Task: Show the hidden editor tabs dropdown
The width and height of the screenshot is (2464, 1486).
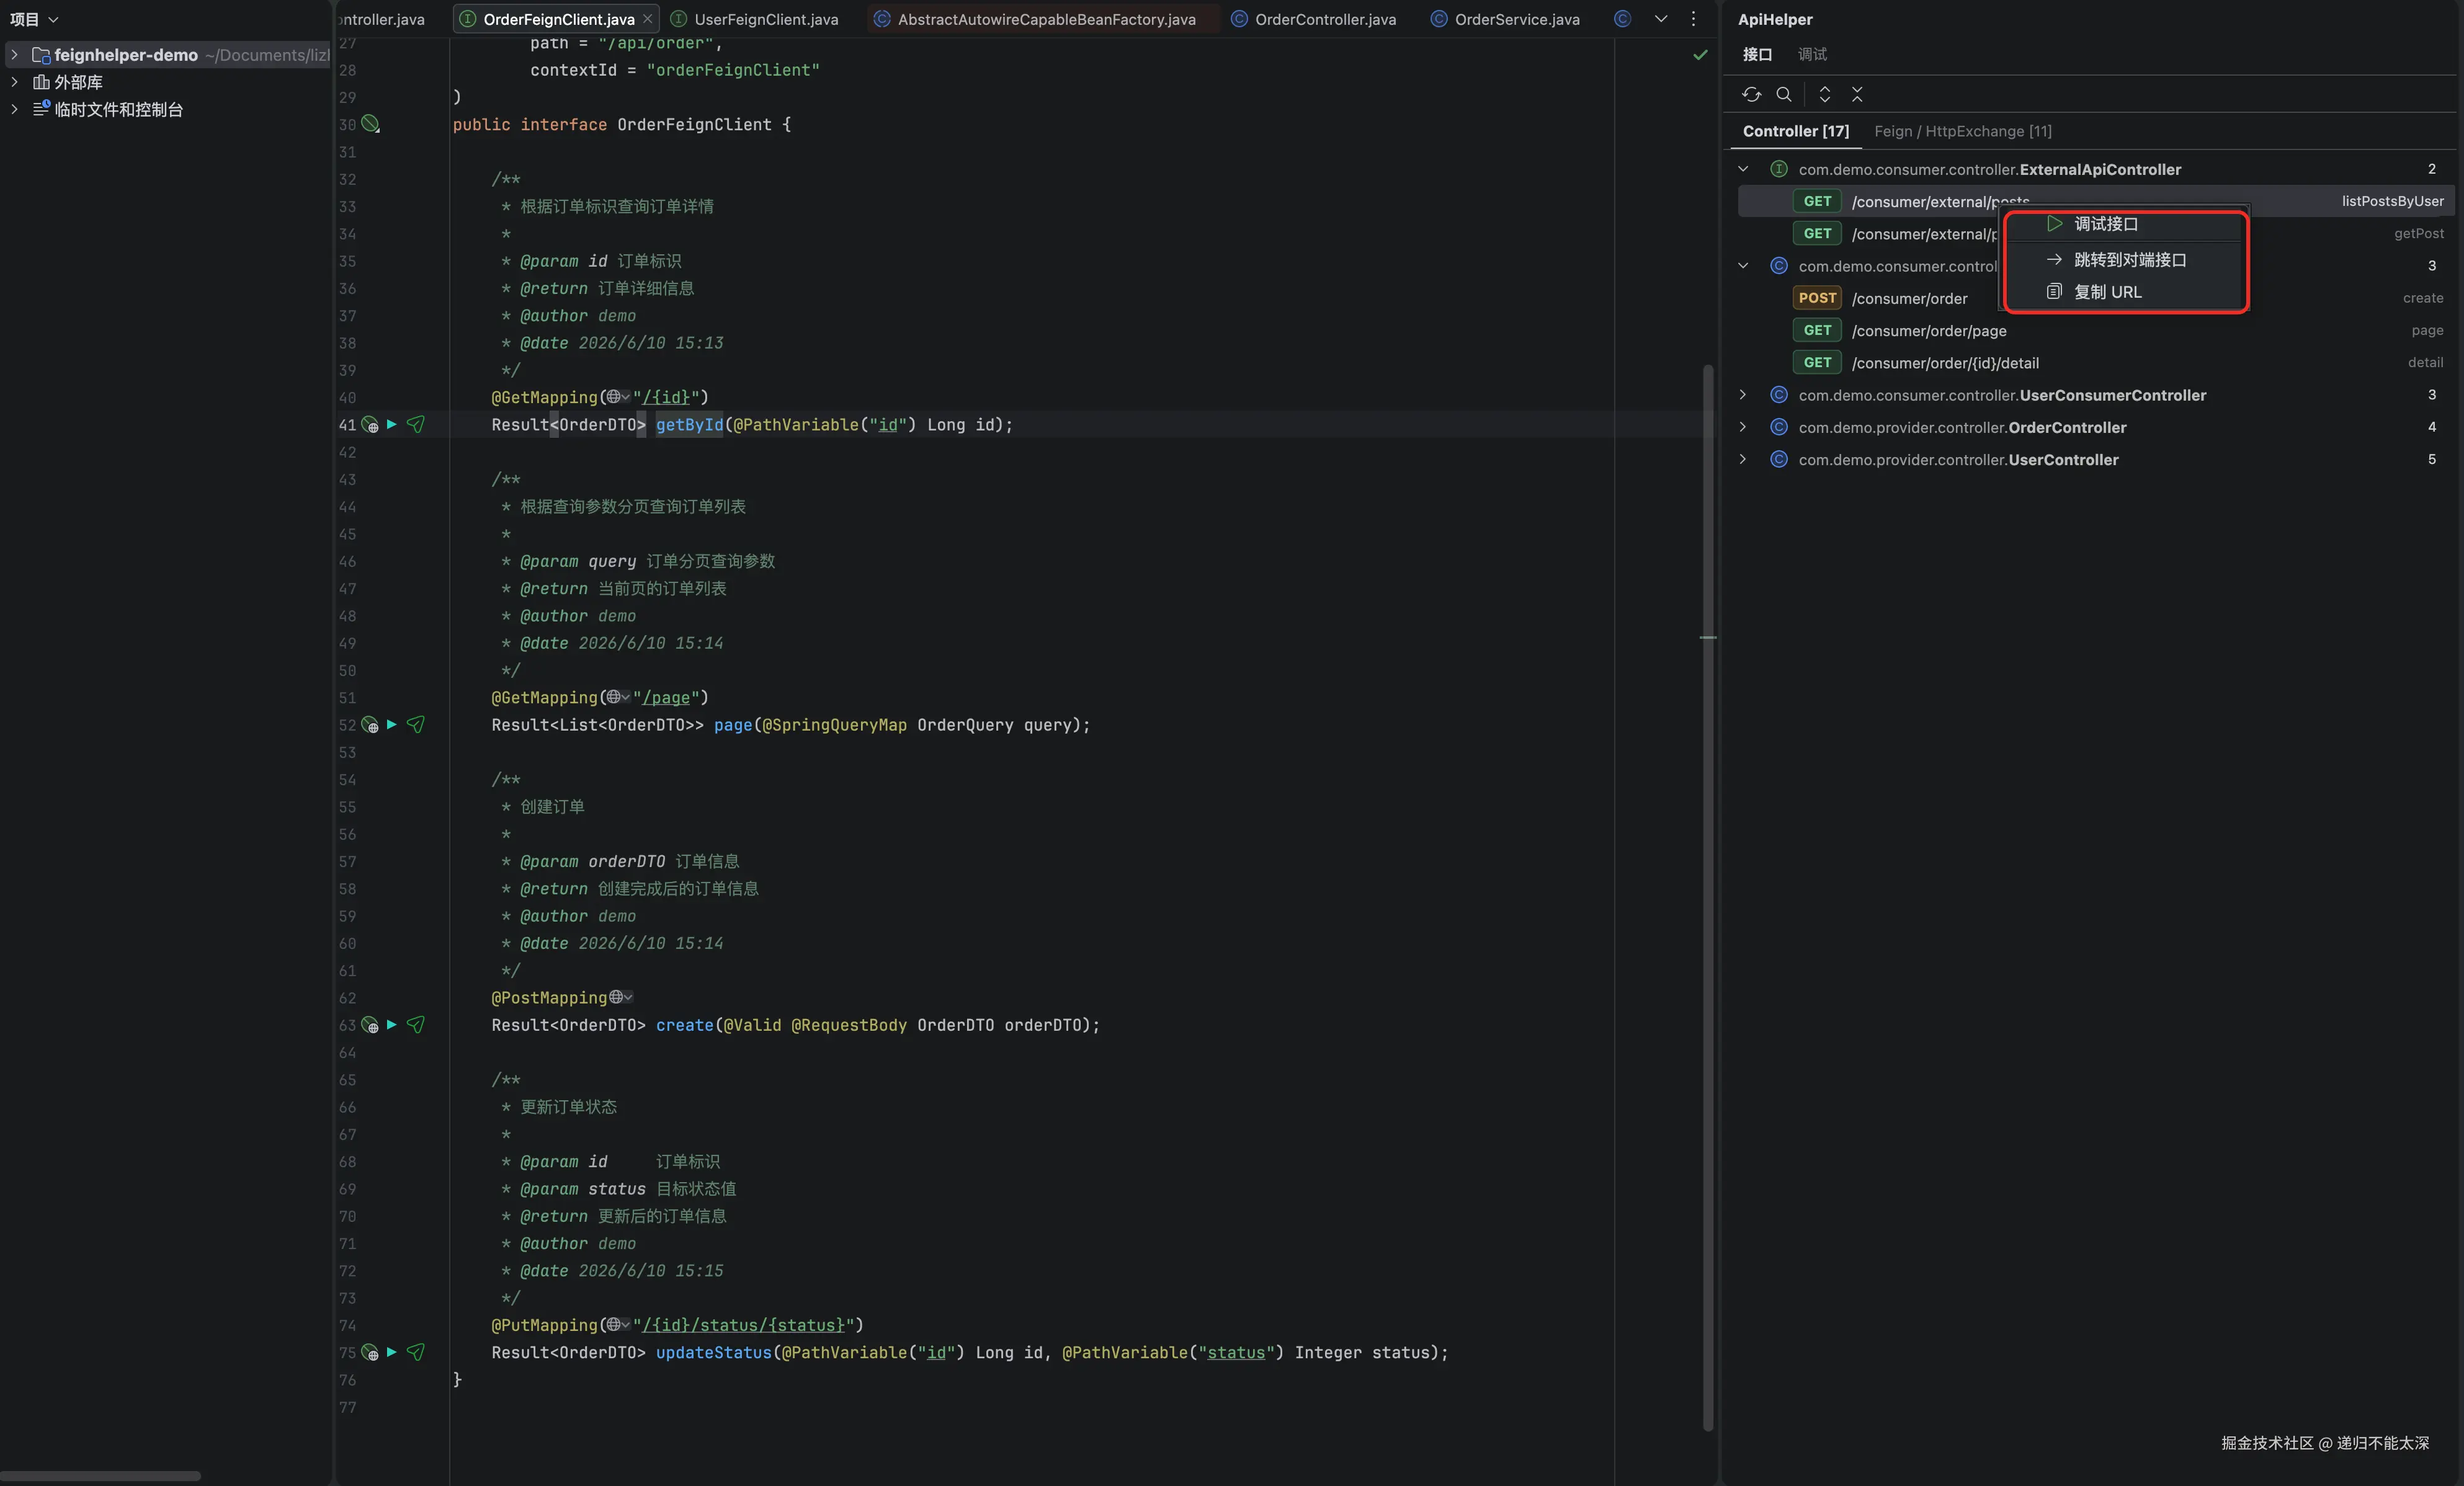Action: (x=1661, y=19)
